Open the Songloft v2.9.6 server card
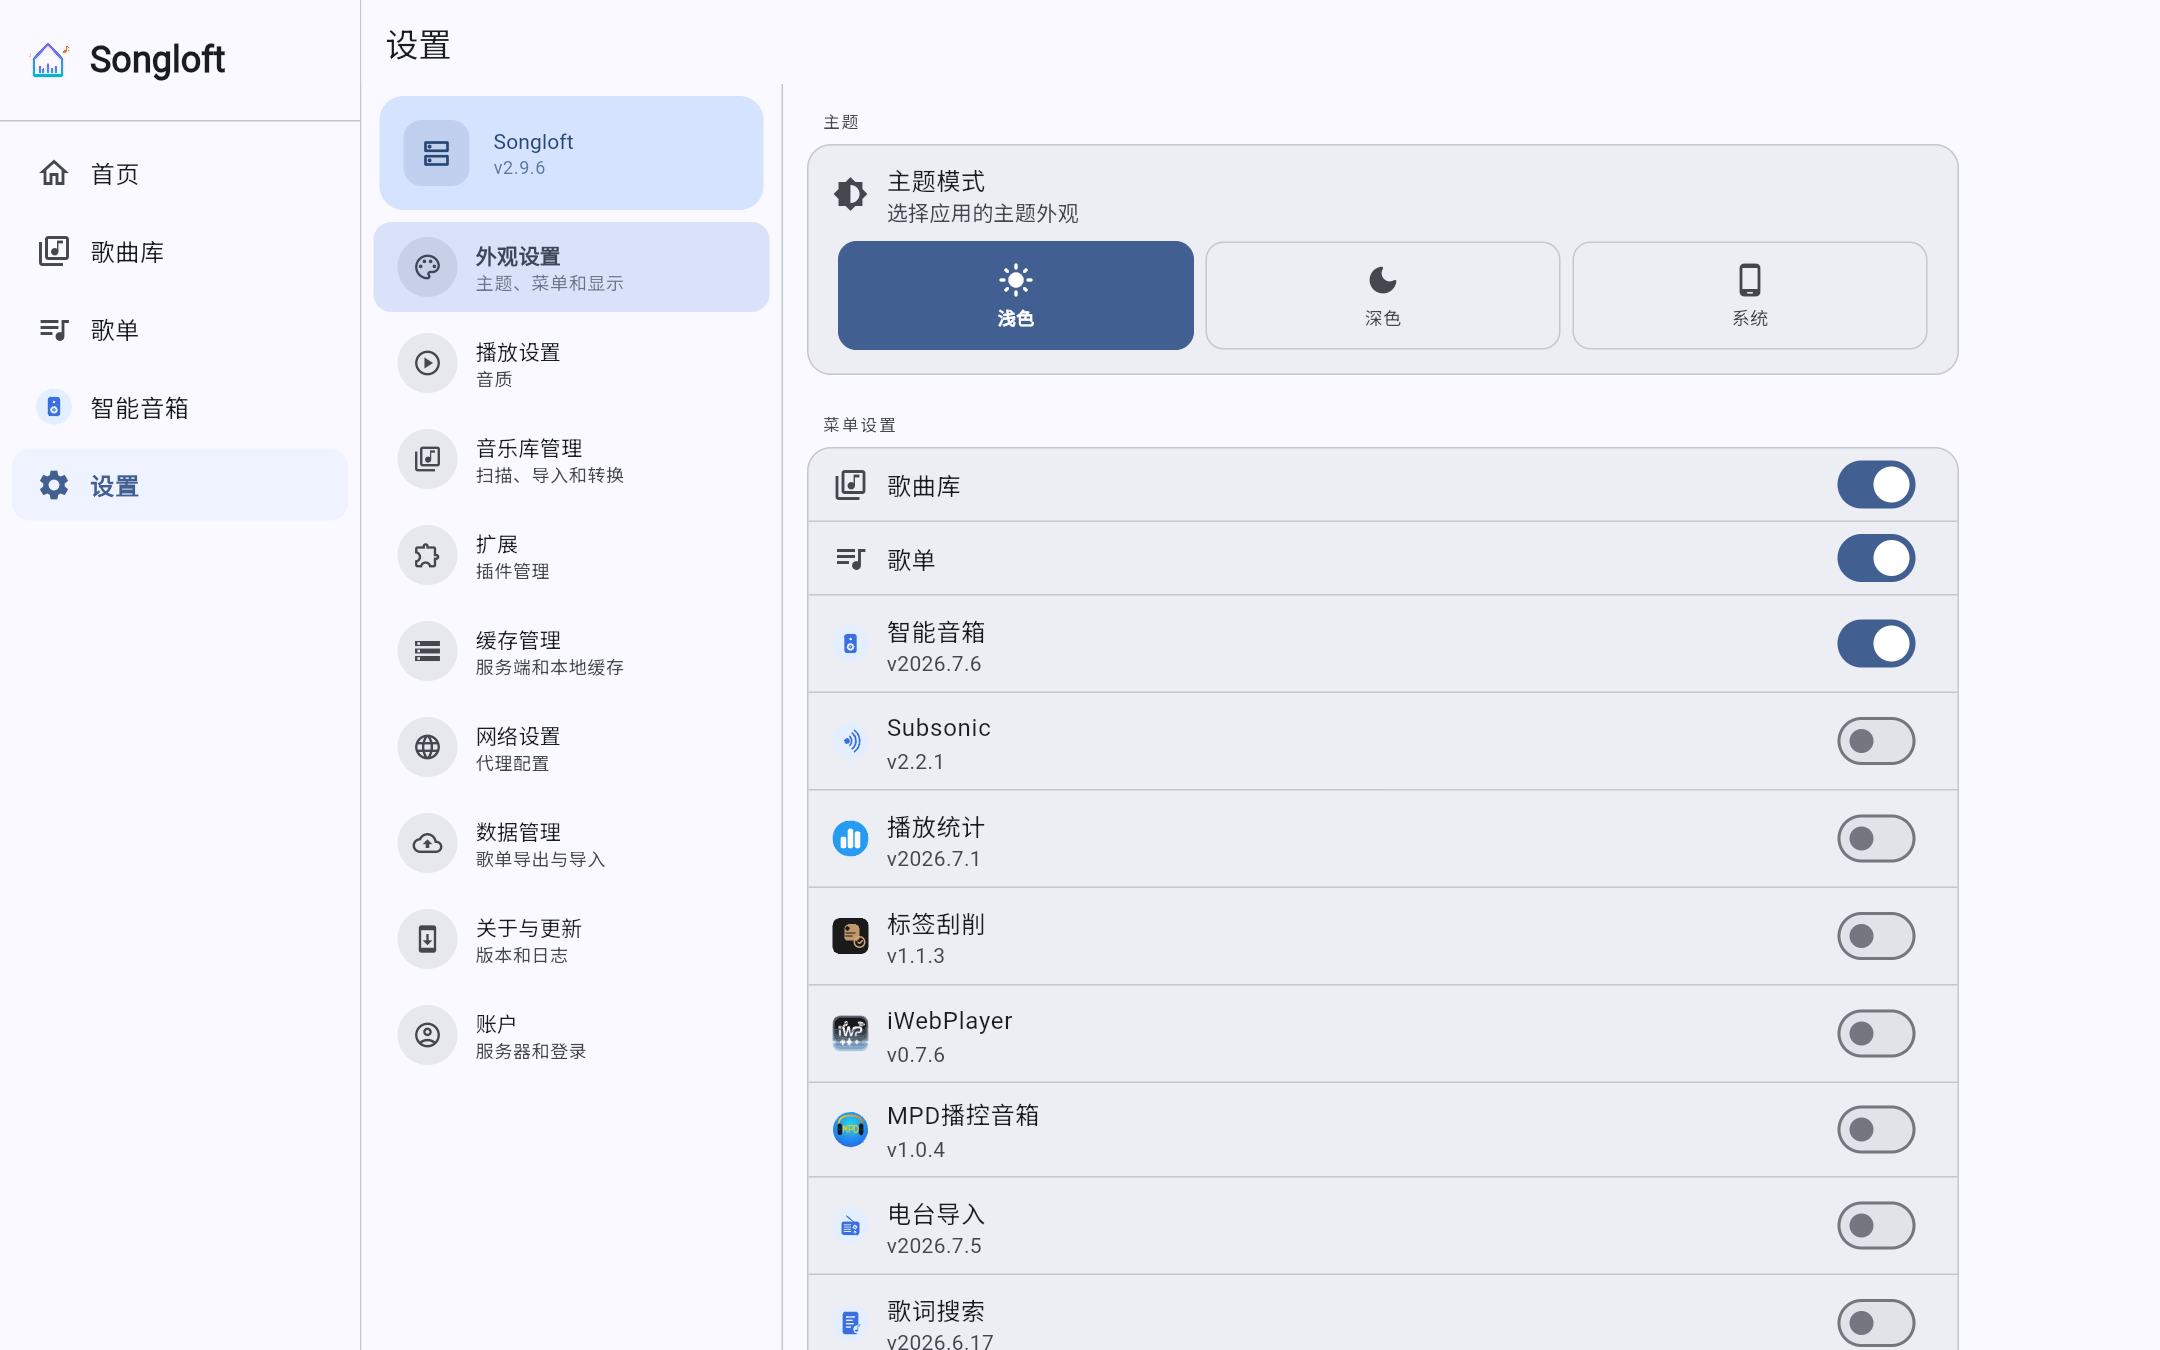Screen dimensions: 2160x1350 pos(571,153)
